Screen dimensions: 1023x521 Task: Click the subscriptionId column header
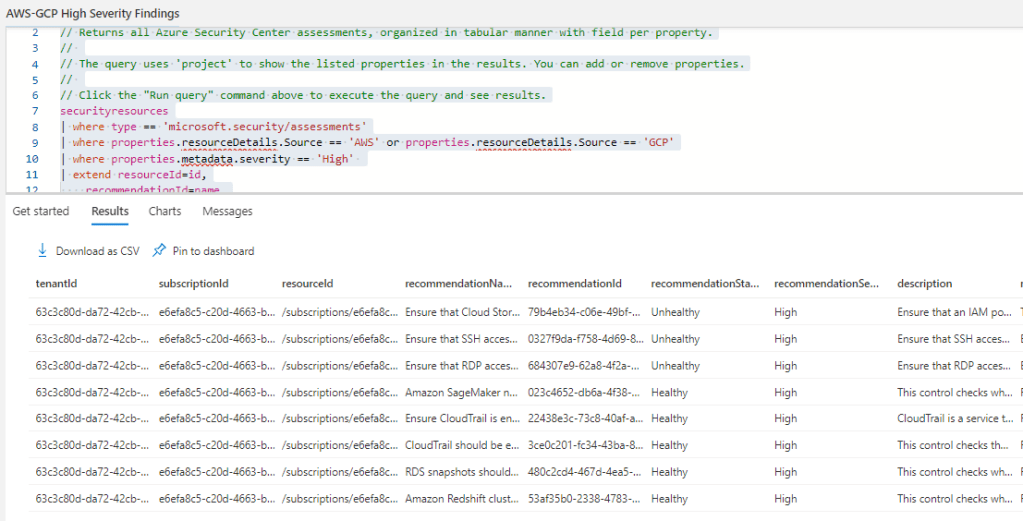(x=193, y=284)
